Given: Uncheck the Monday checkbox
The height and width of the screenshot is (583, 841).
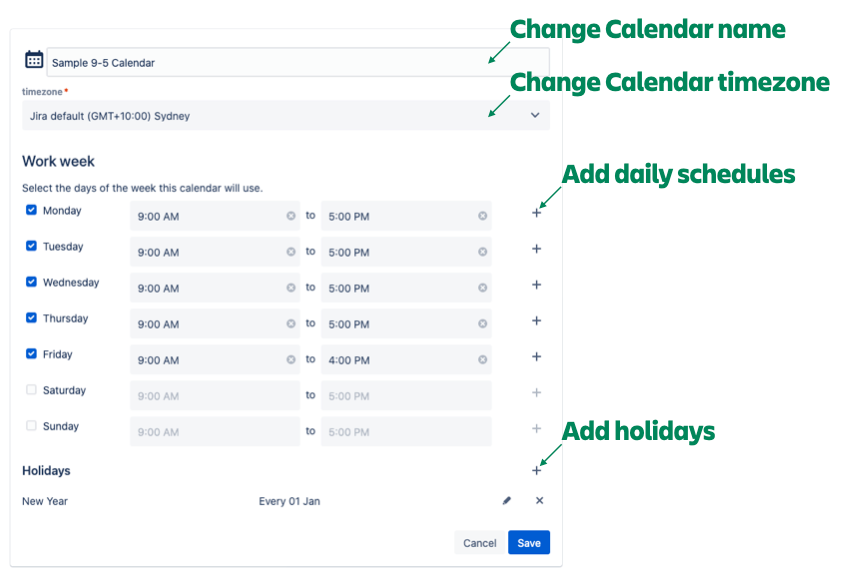Looking at the screenshot, I should click(32, 211).
